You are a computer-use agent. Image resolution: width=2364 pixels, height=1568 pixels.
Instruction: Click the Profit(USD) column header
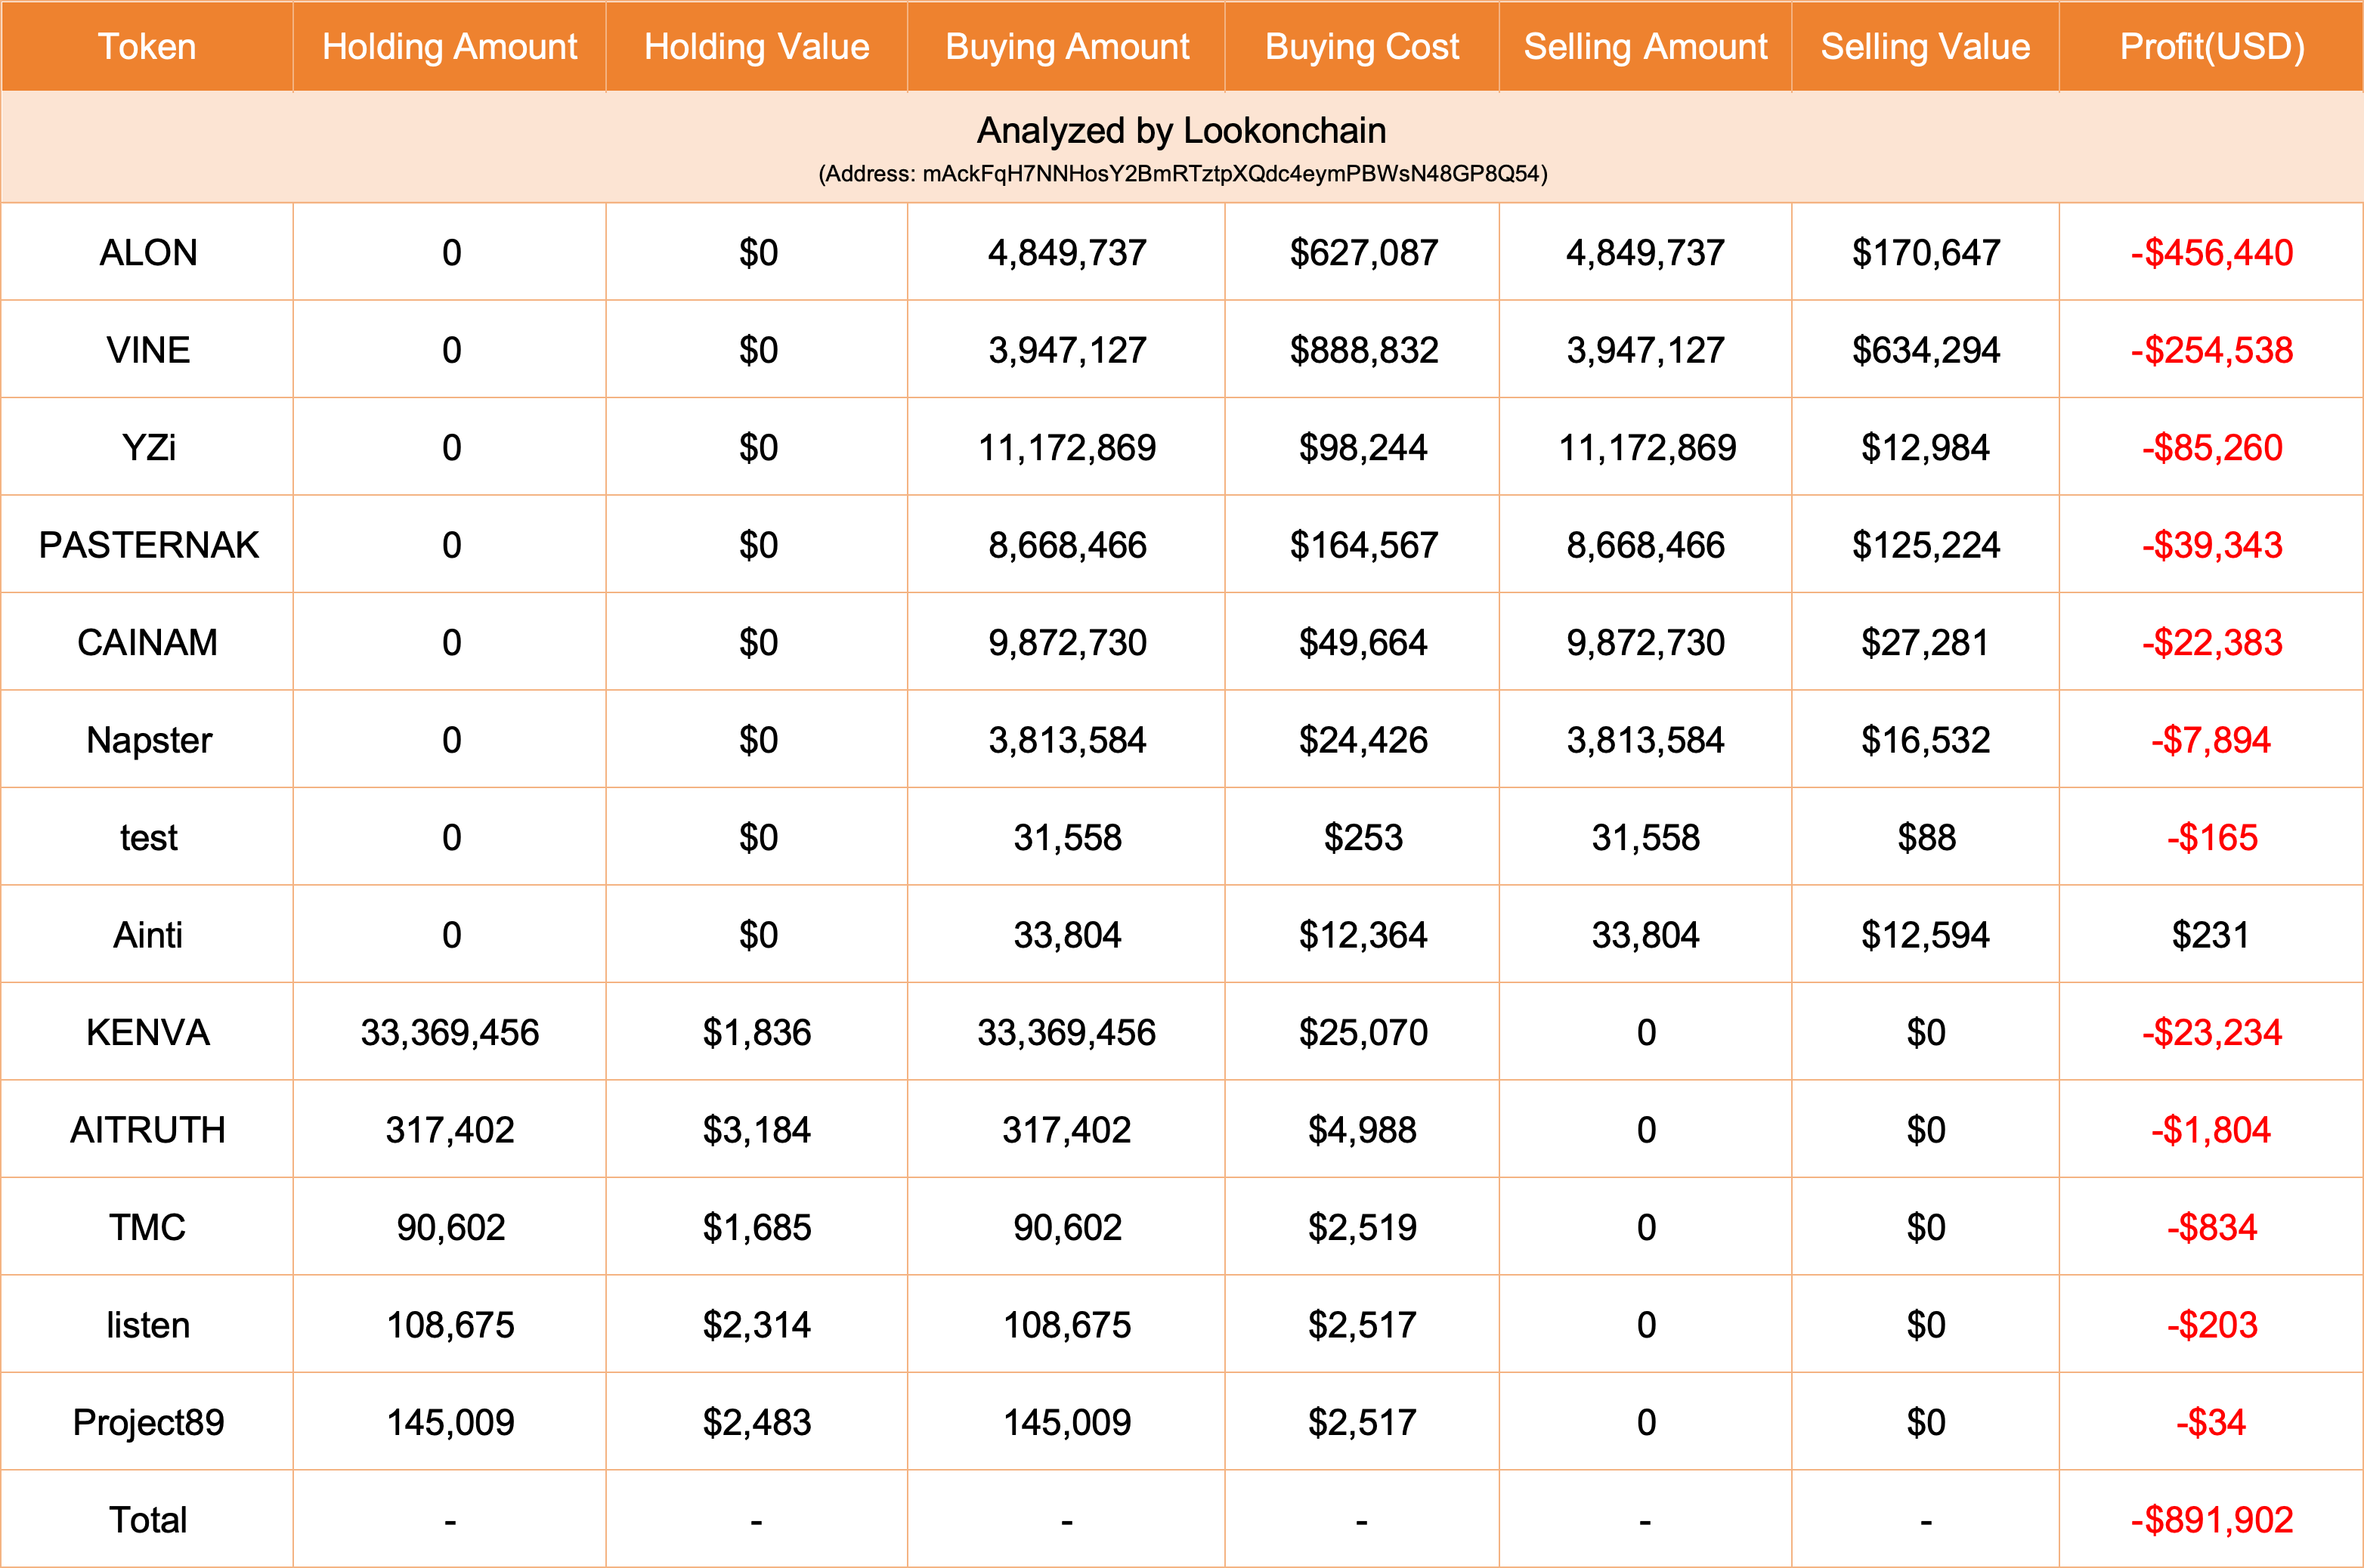tap(2211, 47)
